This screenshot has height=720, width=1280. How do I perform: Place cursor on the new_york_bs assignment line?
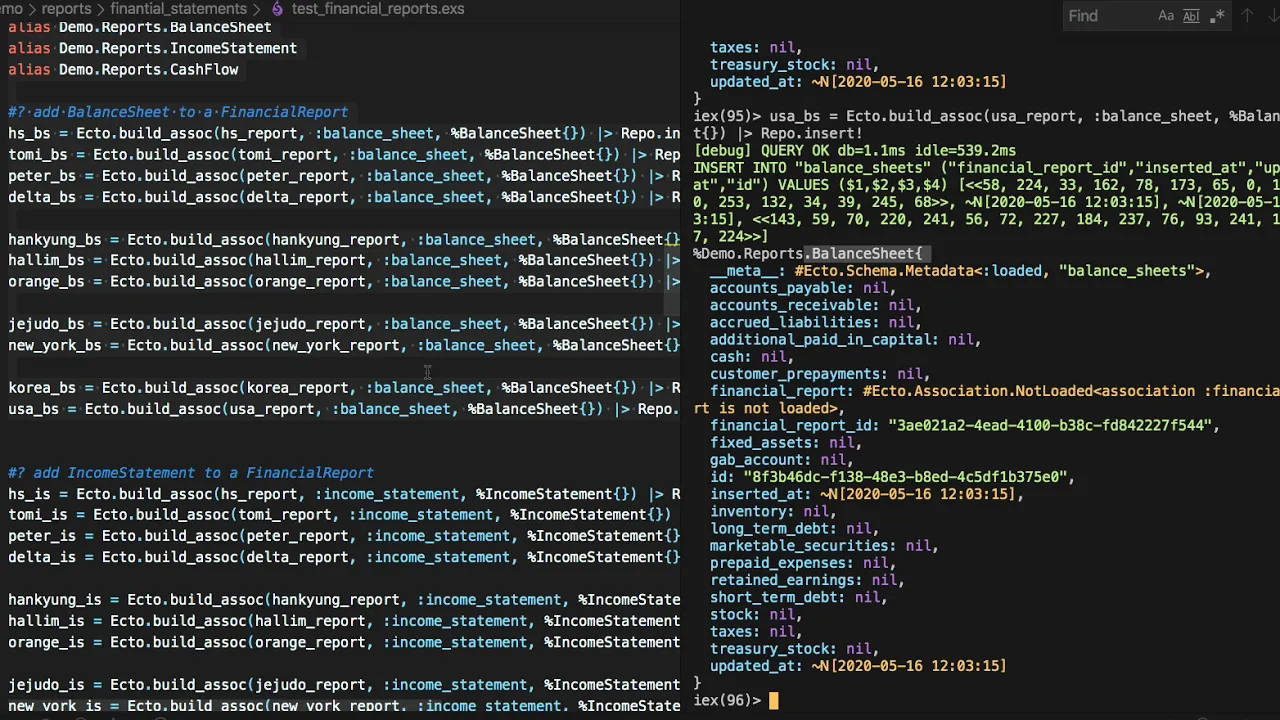[x=344, y=345]
